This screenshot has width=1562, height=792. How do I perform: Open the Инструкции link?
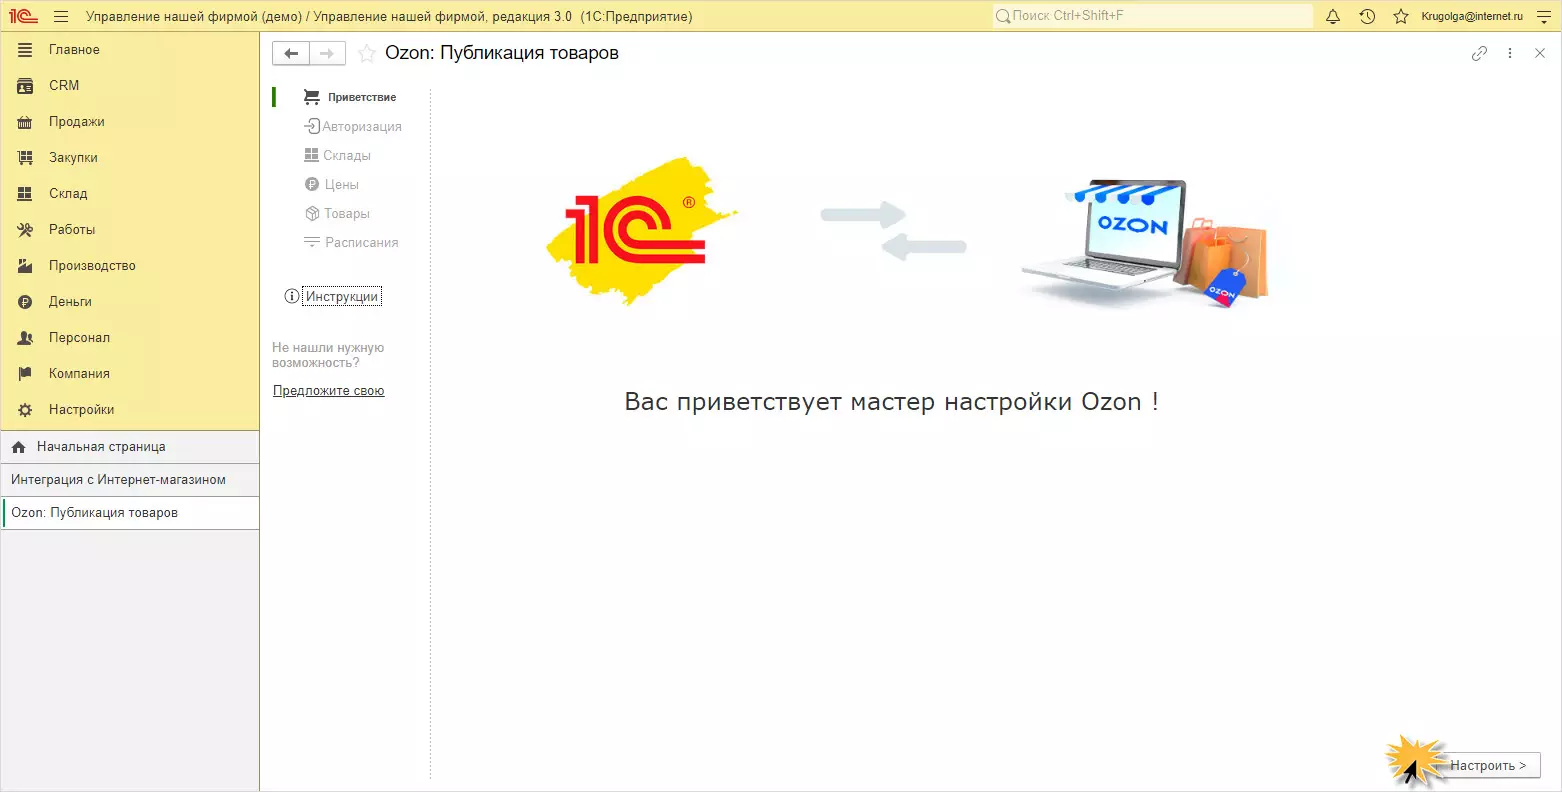click(342, 297)
